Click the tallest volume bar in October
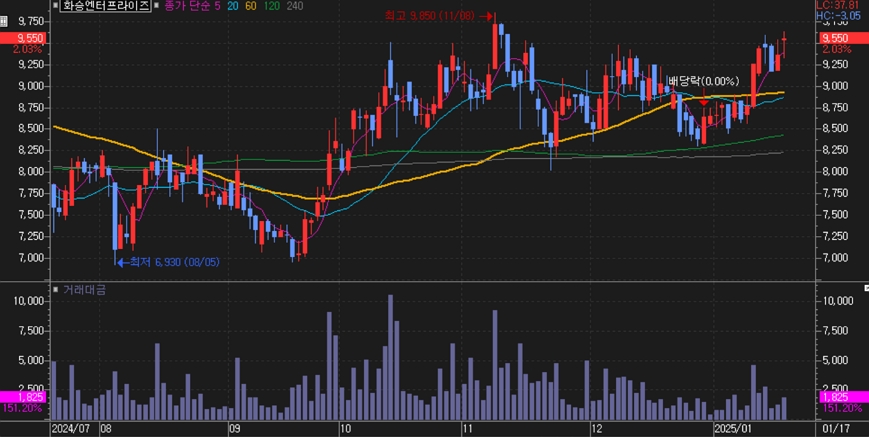The image size is (869, 437). [x=391, y=357]
